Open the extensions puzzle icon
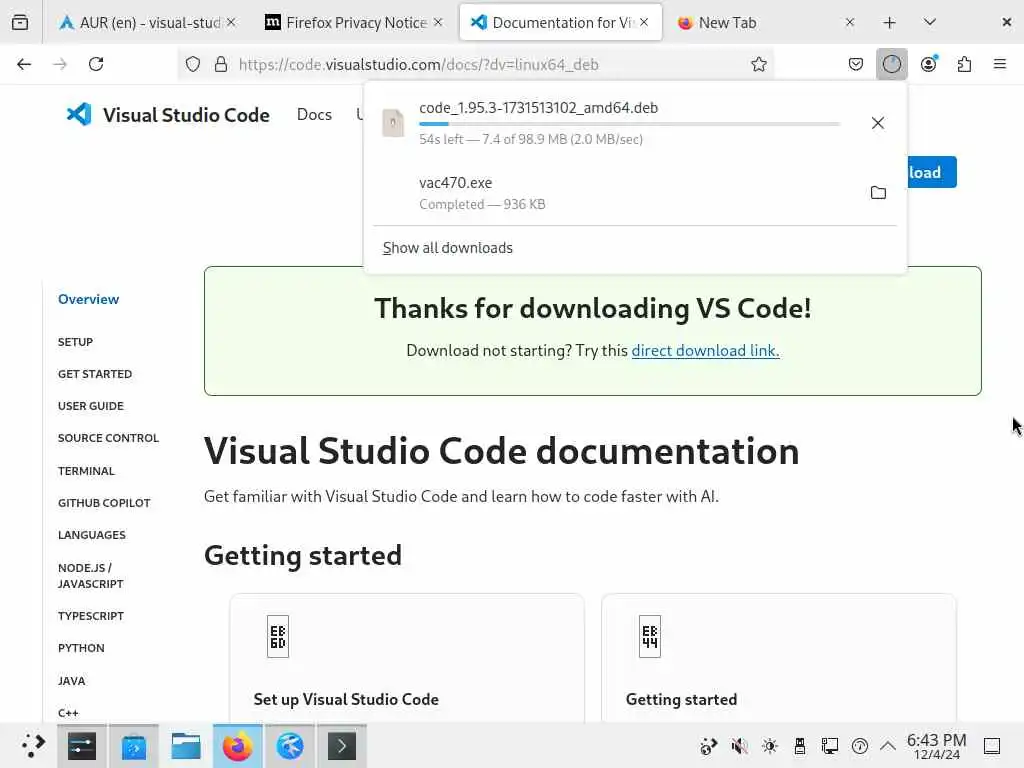Screen dimensions: 1024x768 (964, 64)
